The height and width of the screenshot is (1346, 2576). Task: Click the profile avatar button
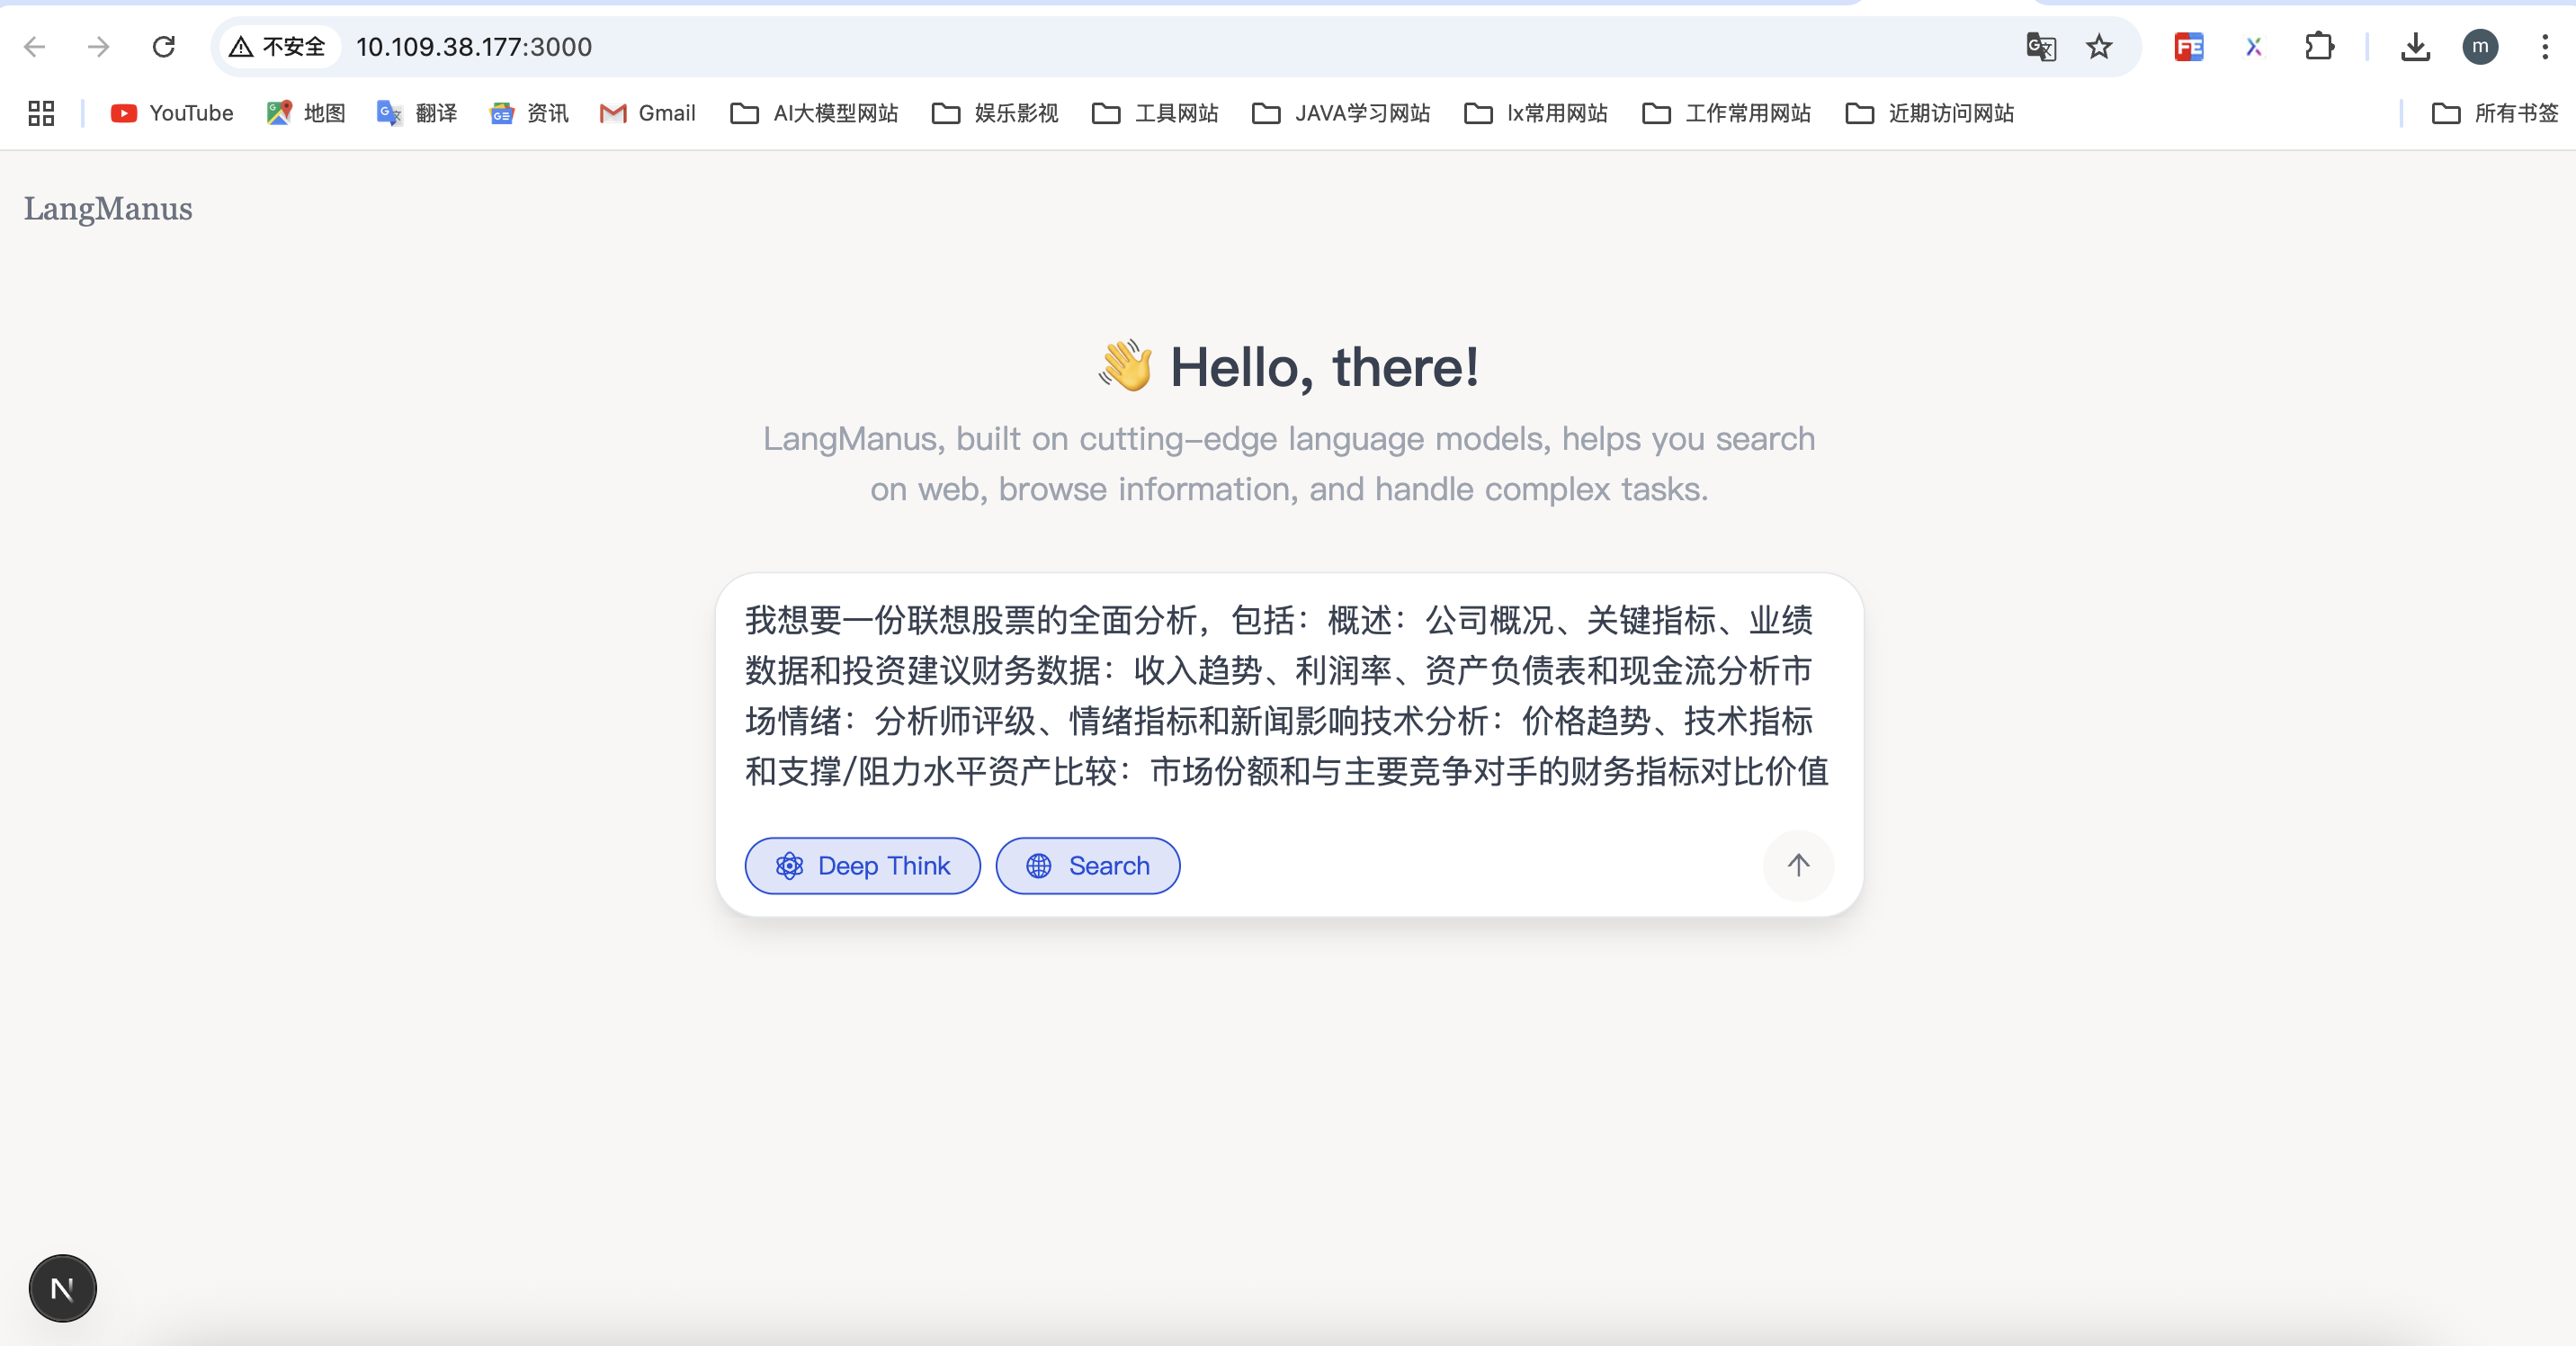[x=2480, y=47]
